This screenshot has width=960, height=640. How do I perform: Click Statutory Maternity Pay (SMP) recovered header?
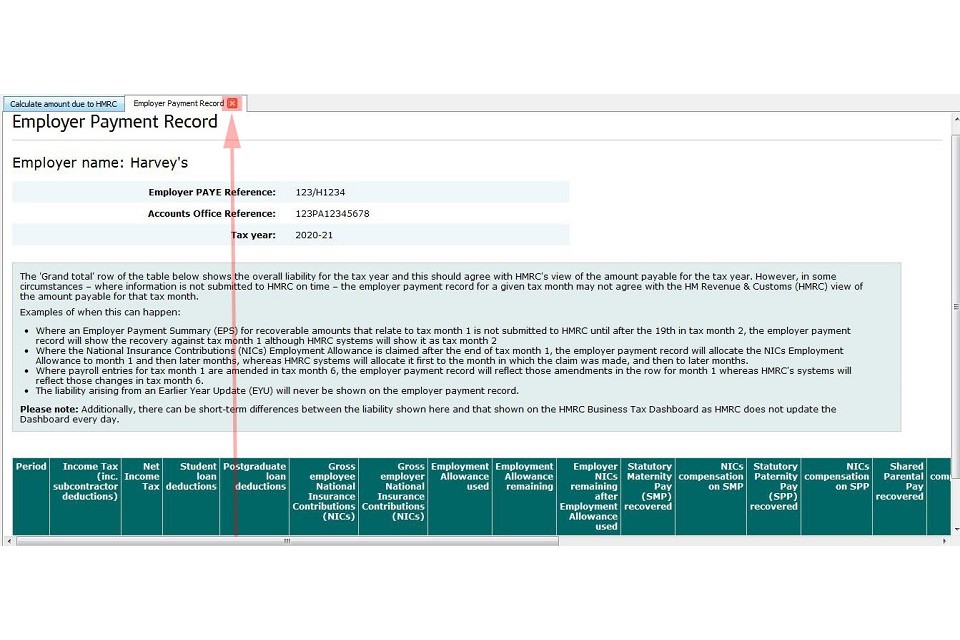[648, 497]
